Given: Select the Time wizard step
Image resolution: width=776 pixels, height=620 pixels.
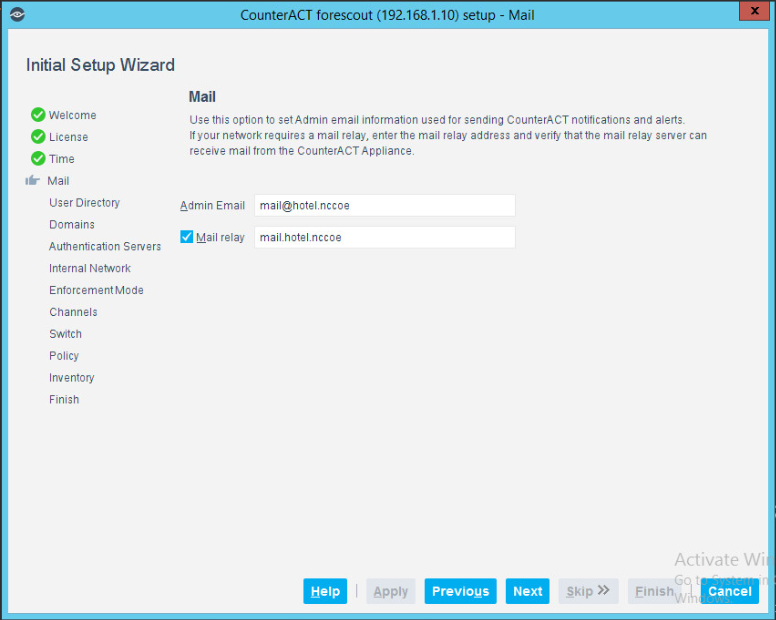Looking at the screenshot, I should (62, 159).
